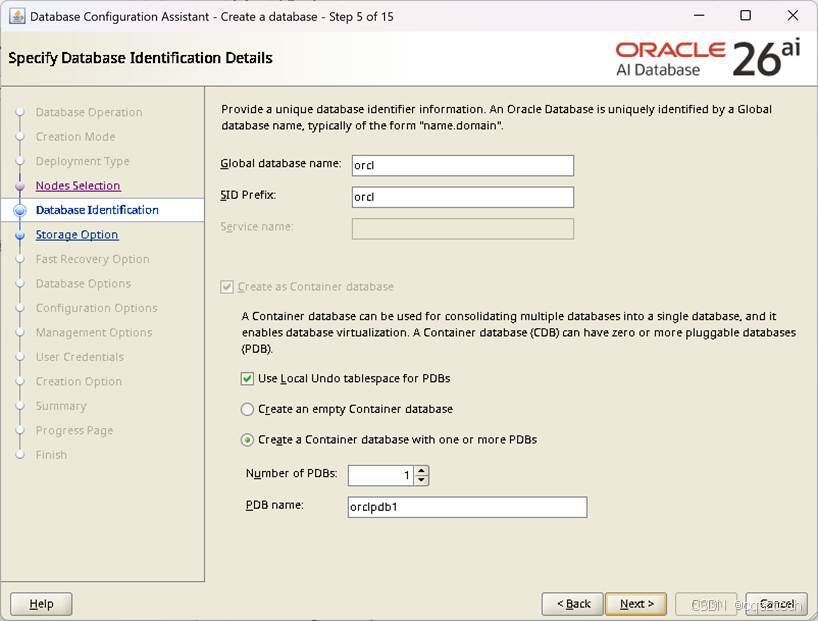
Task: Click the Number of PDBs field
Action: point(381,475)
